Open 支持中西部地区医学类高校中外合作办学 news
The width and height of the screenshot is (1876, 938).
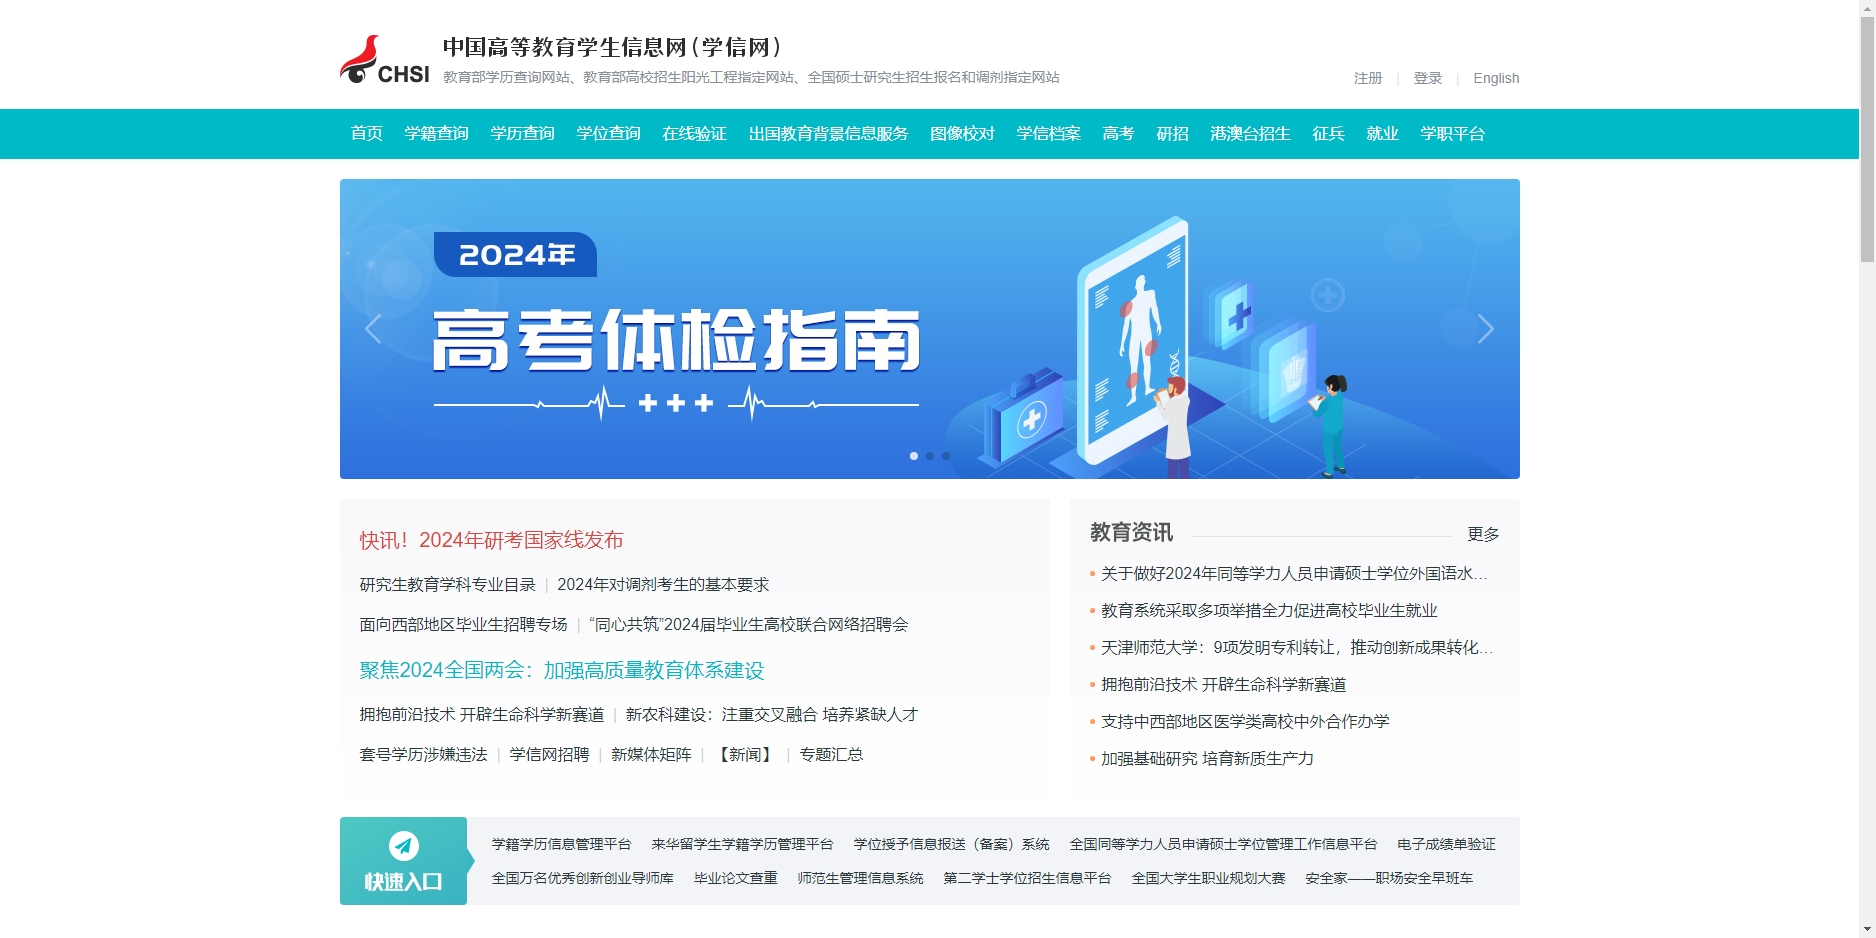pyautogui.click(x=1245, y=721)
